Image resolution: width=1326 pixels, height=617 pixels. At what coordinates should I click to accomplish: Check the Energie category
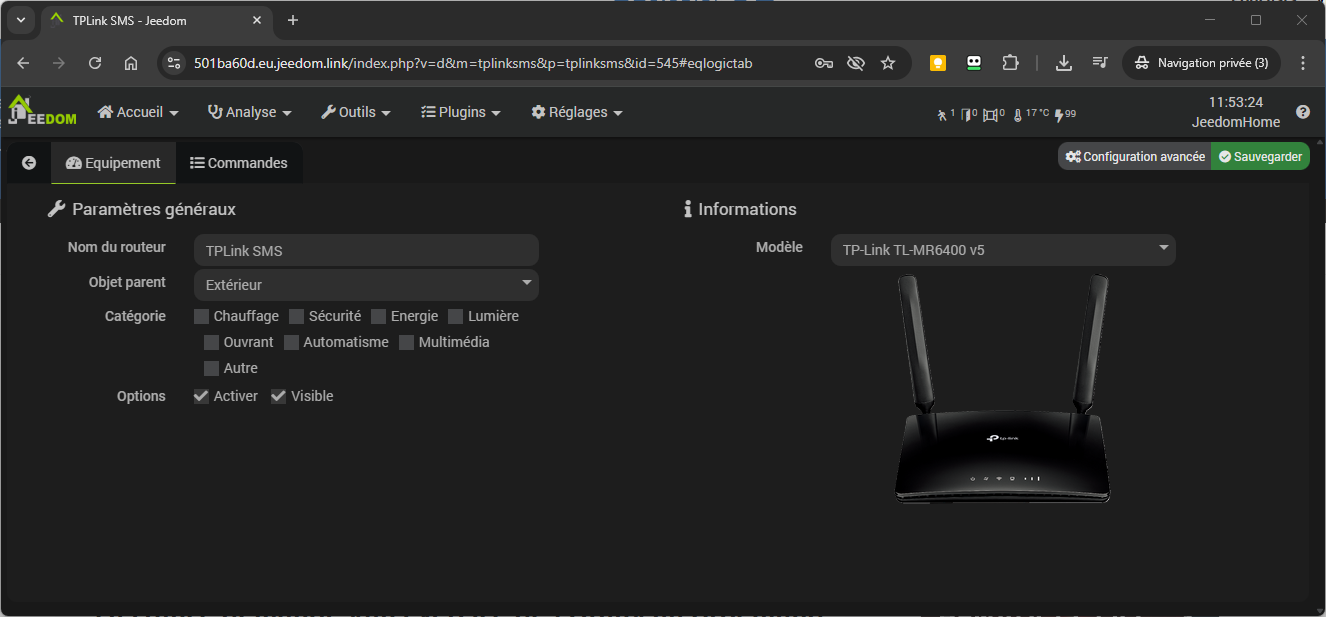coord(379,316)
